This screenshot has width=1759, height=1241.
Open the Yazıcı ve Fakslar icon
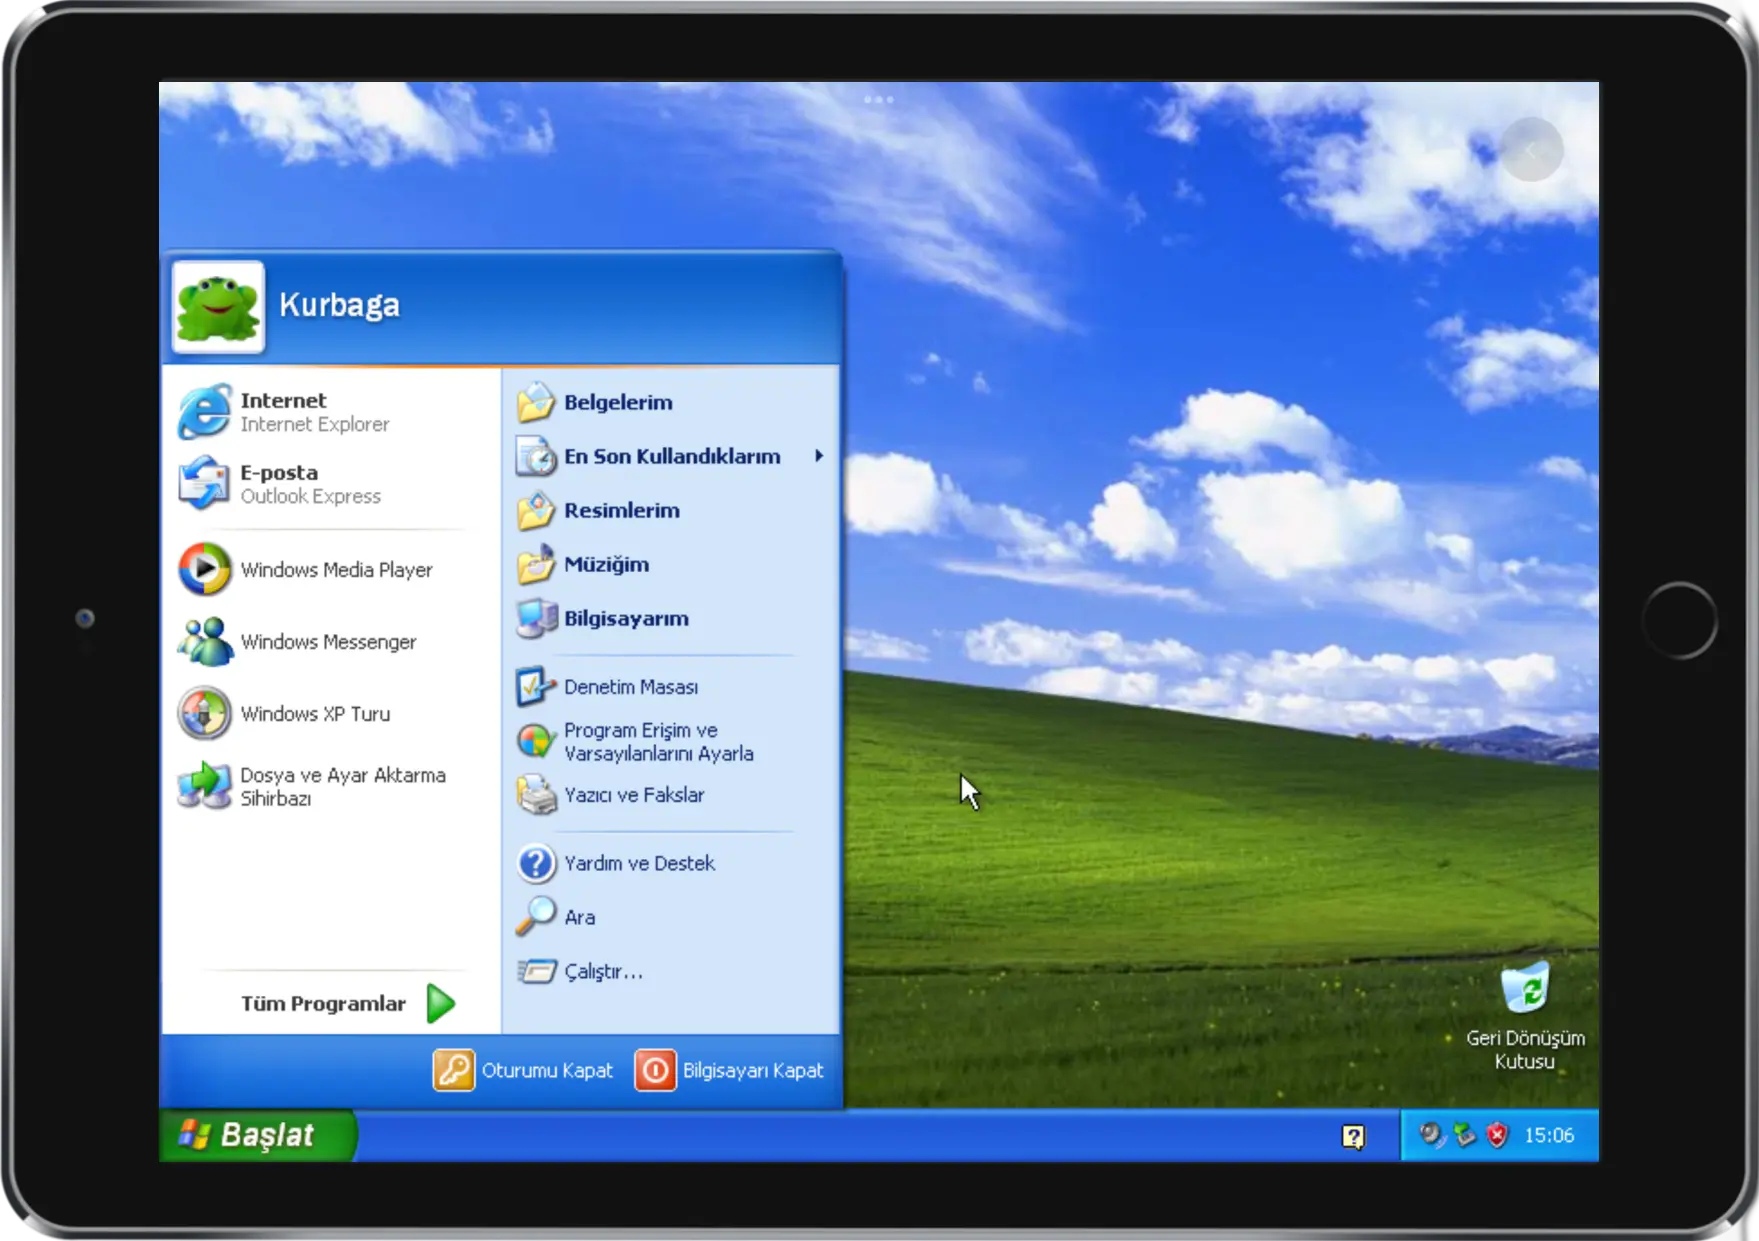coord(536,795)
